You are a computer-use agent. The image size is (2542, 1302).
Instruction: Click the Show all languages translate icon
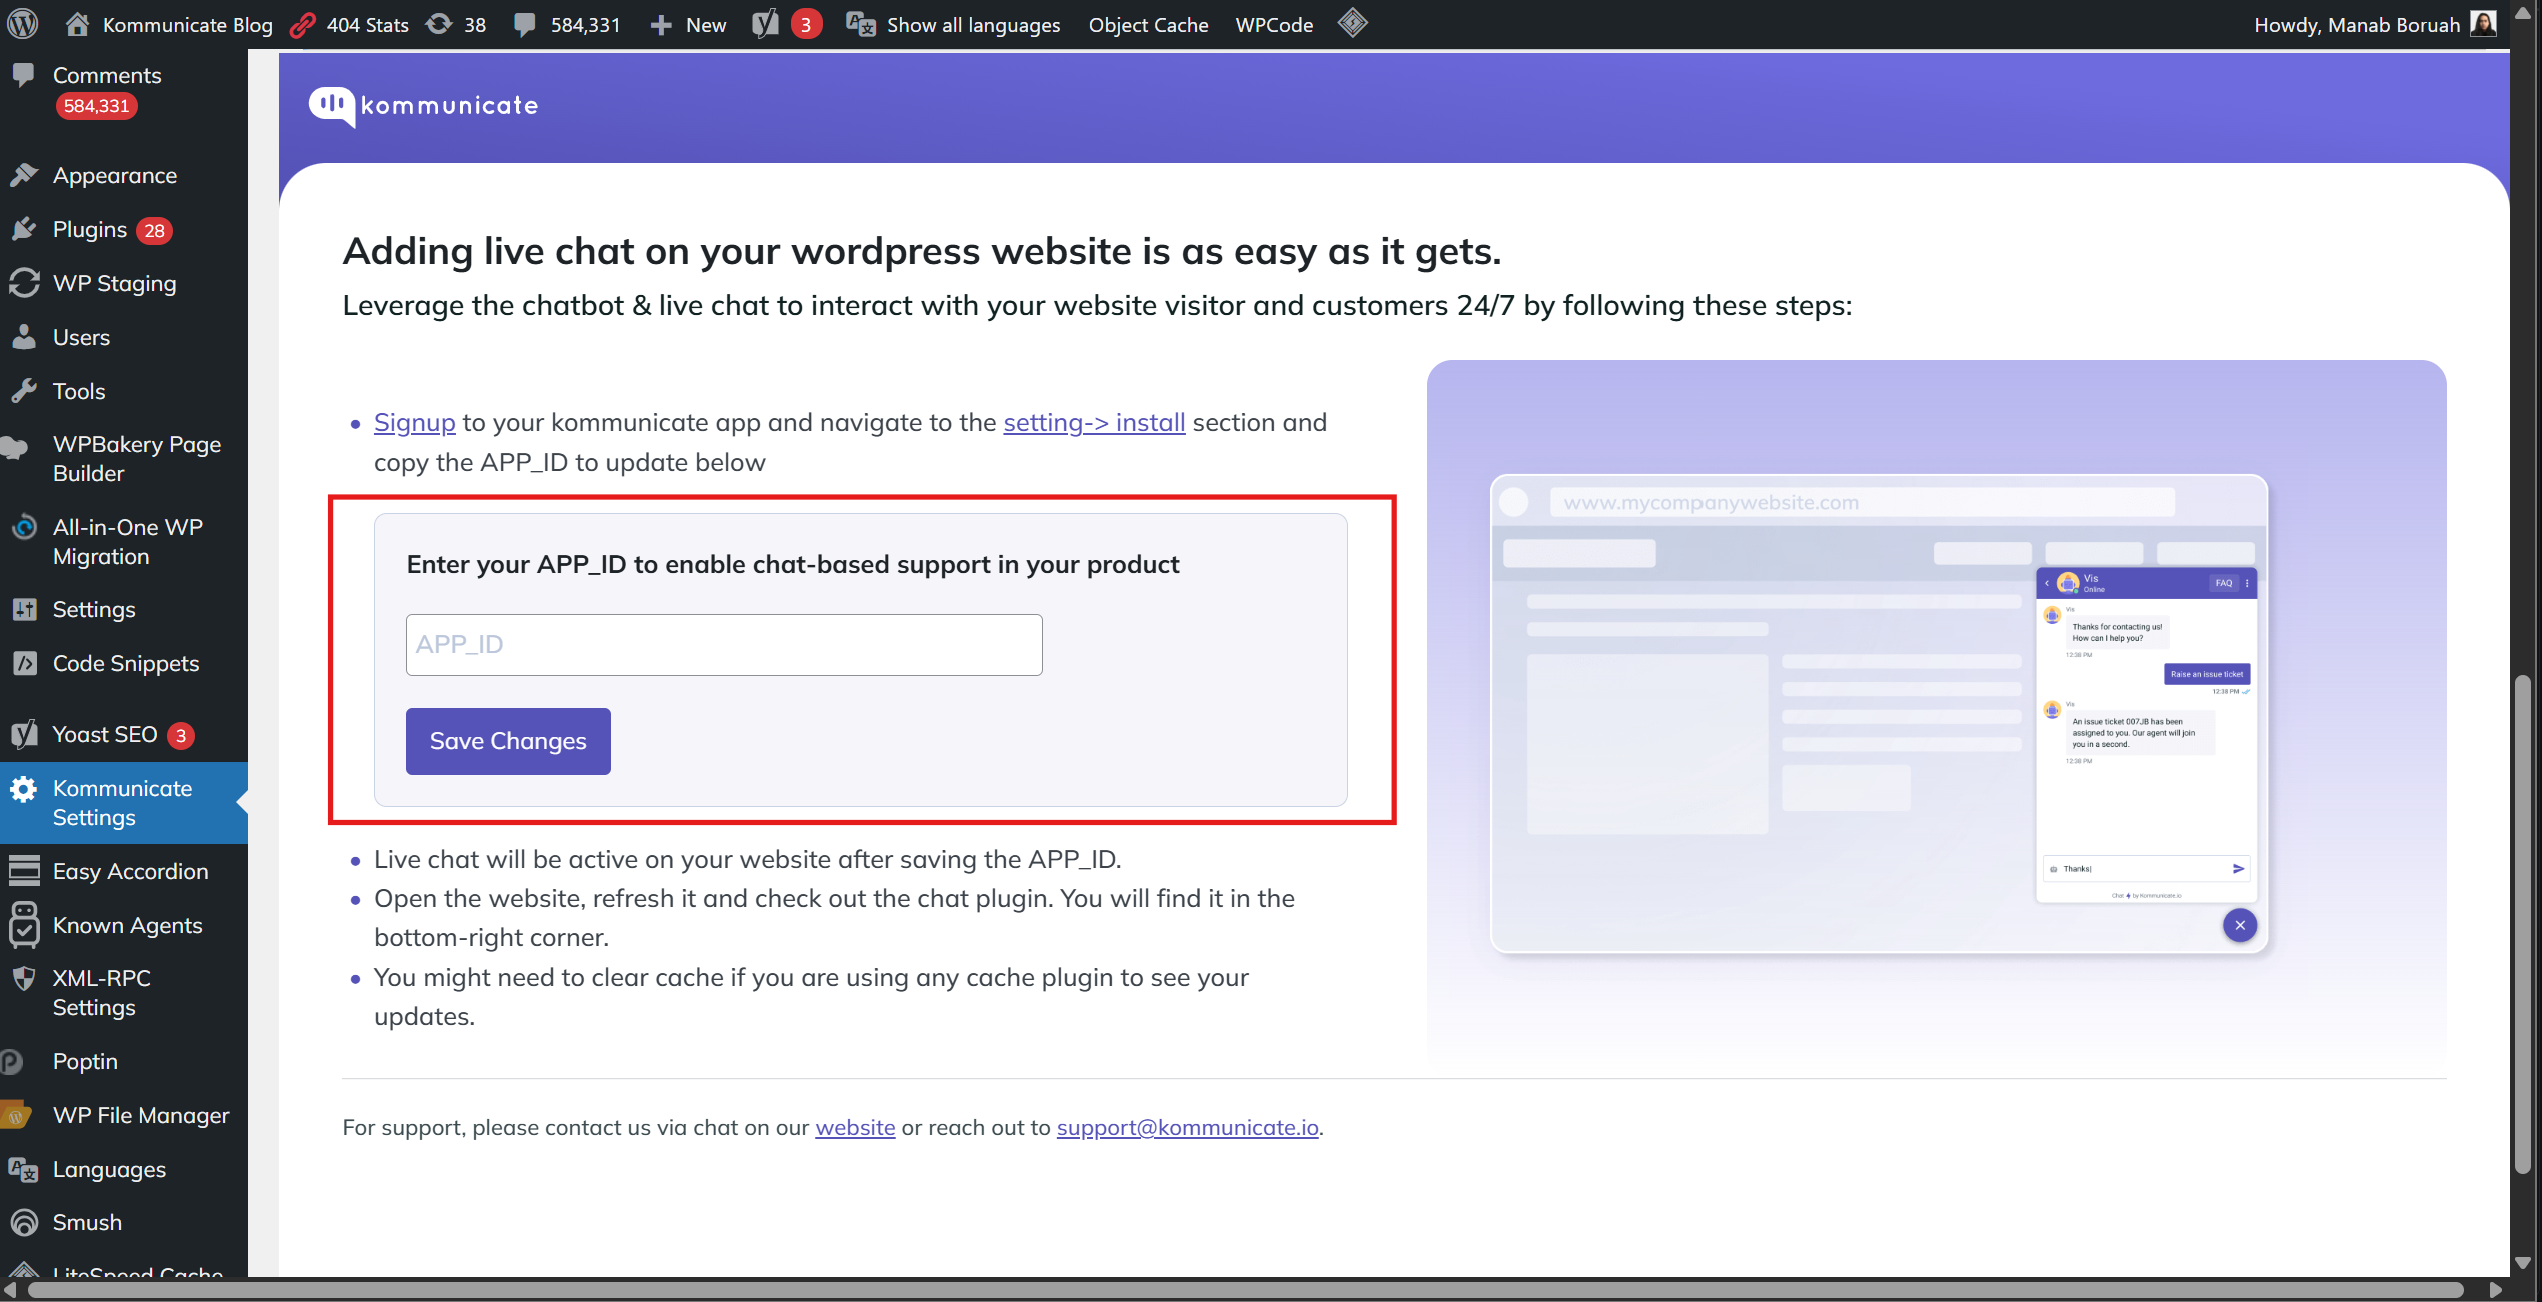(861, 24)
